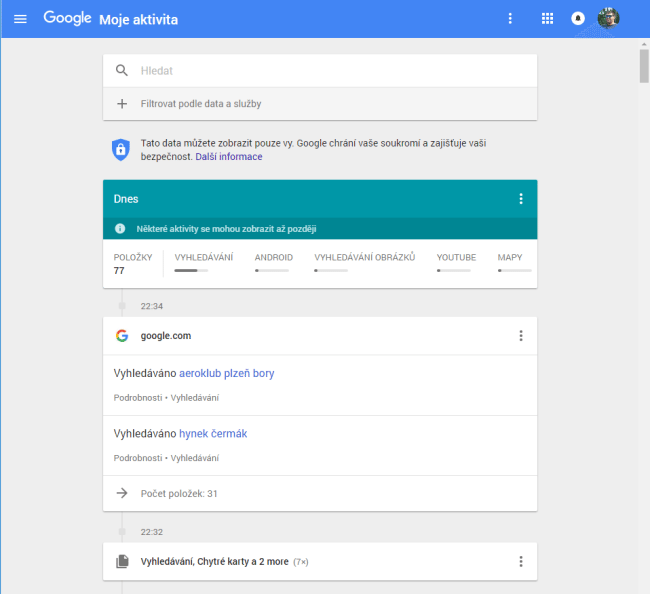Click Dnes header title

click(x=126, y=199)
